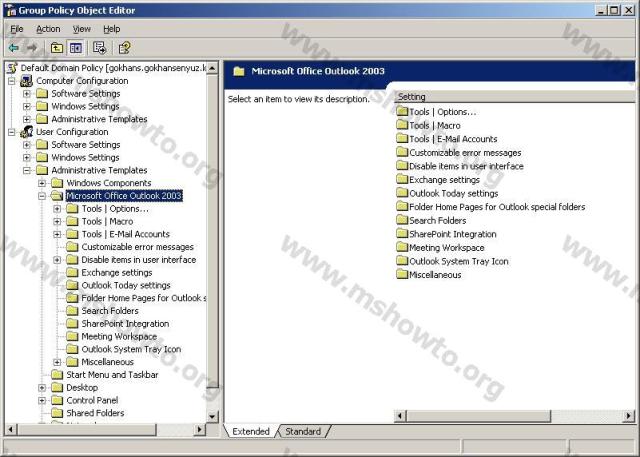Expand Tools | E-Mail Accounts tree node
The height and width of the screenshot is (457, 640).
[57, 234]
